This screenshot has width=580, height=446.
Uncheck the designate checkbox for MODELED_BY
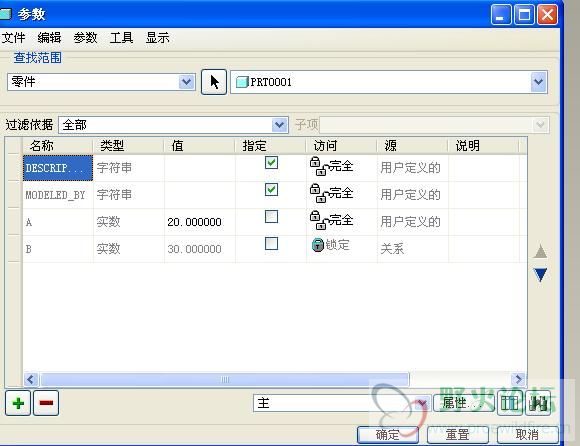272,190
